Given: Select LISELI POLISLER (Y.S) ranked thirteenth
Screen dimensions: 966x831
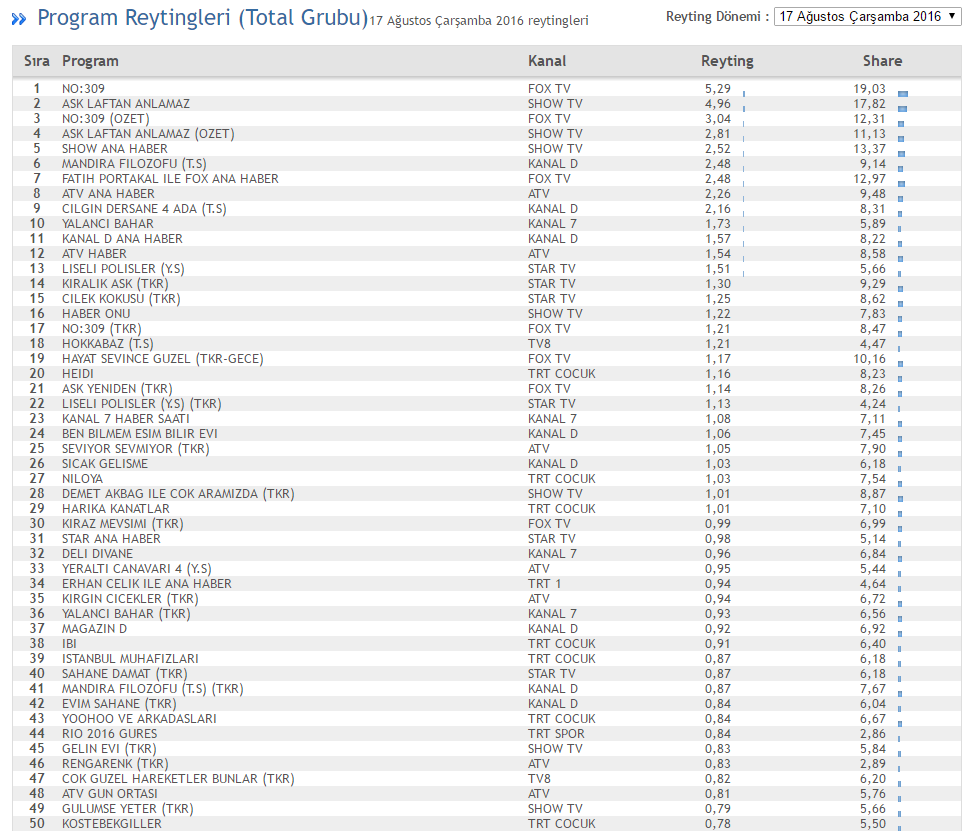Looking at the screenshot, I should (x=123, y=269).
